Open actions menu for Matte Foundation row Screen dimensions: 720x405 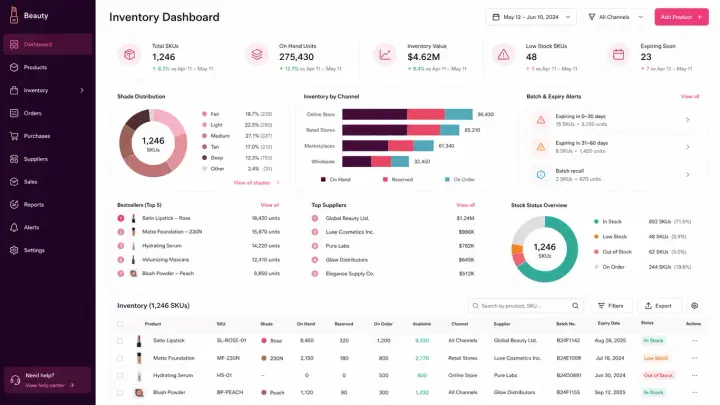pos(694,358)
